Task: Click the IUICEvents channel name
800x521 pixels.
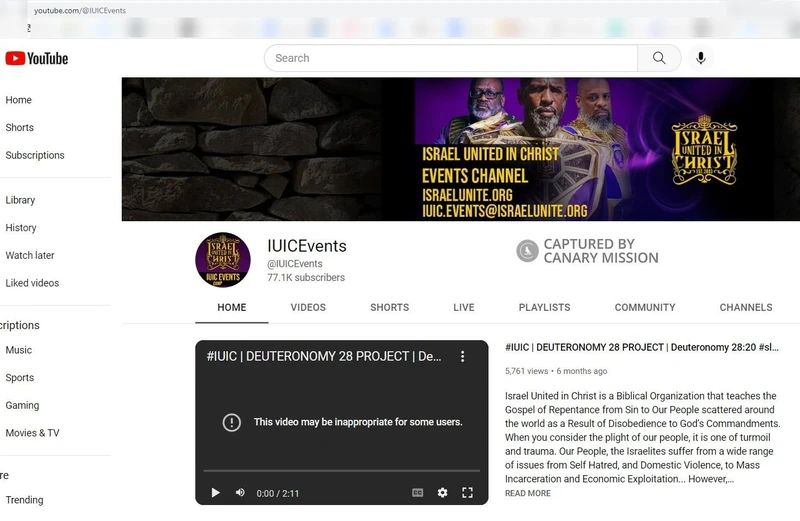Action: [x=307, y=246]
